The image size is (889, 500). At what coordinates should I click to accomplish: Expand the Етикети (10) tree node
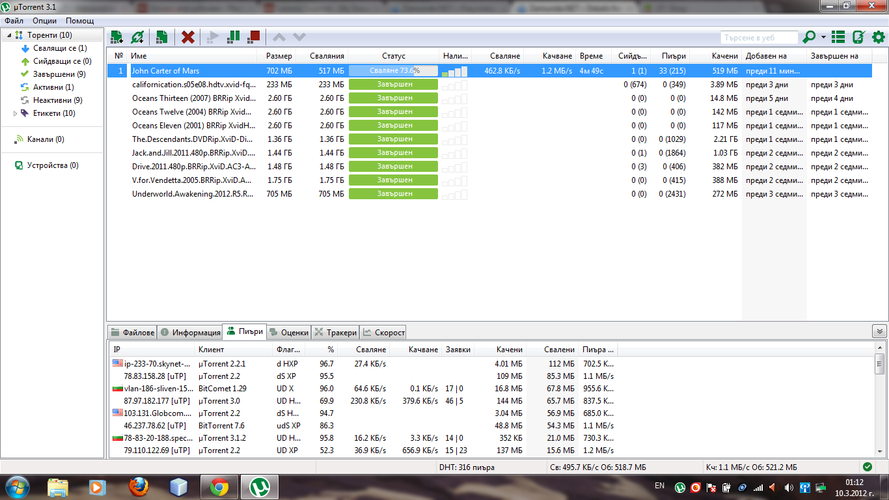[15, 113]
